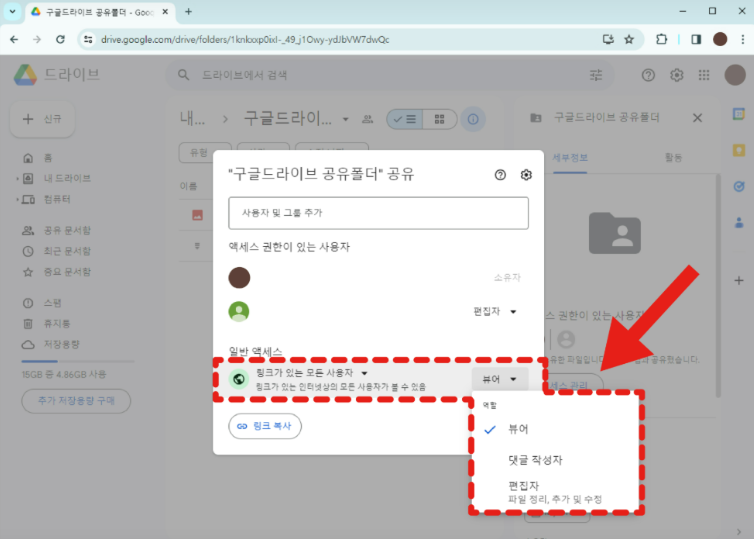The width and height of the screenshot is (754, 539).
Task: Click the Google Drive logo
Action: pyautogui.click(x=25, y=75)
